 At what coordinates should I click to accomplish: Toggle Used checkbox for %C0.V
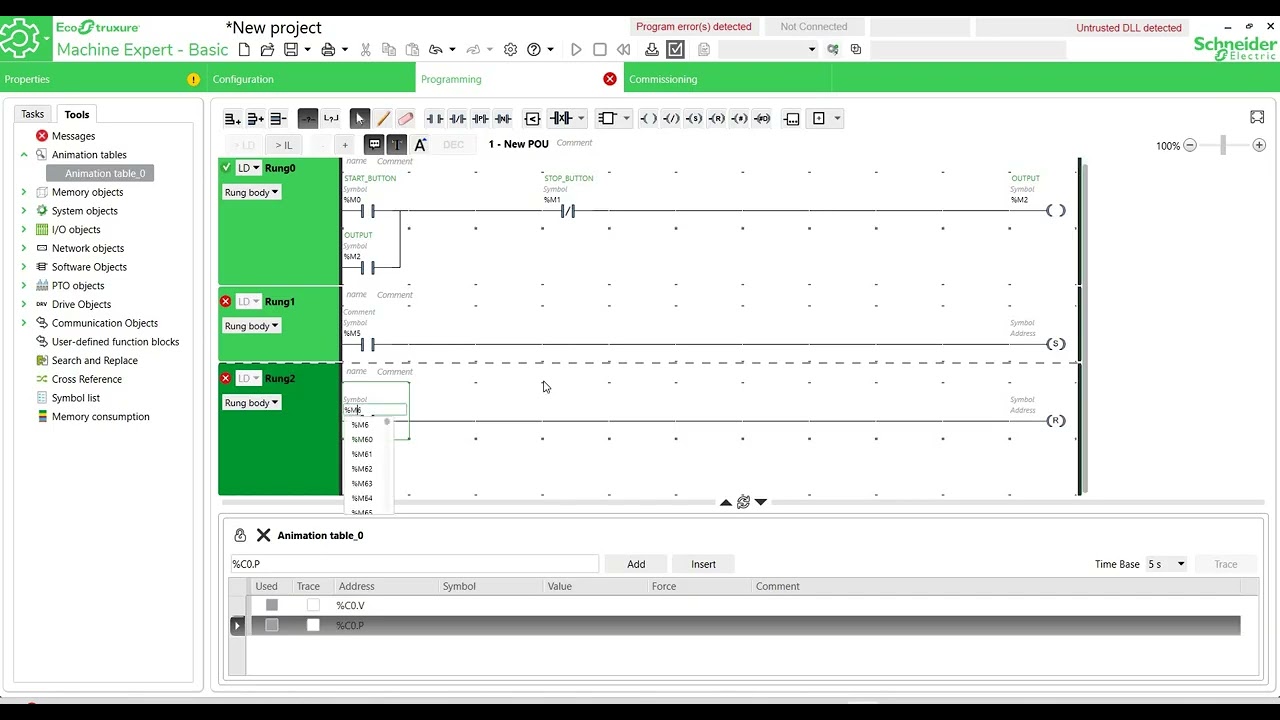pyautogui.click(x=271, y=605)
